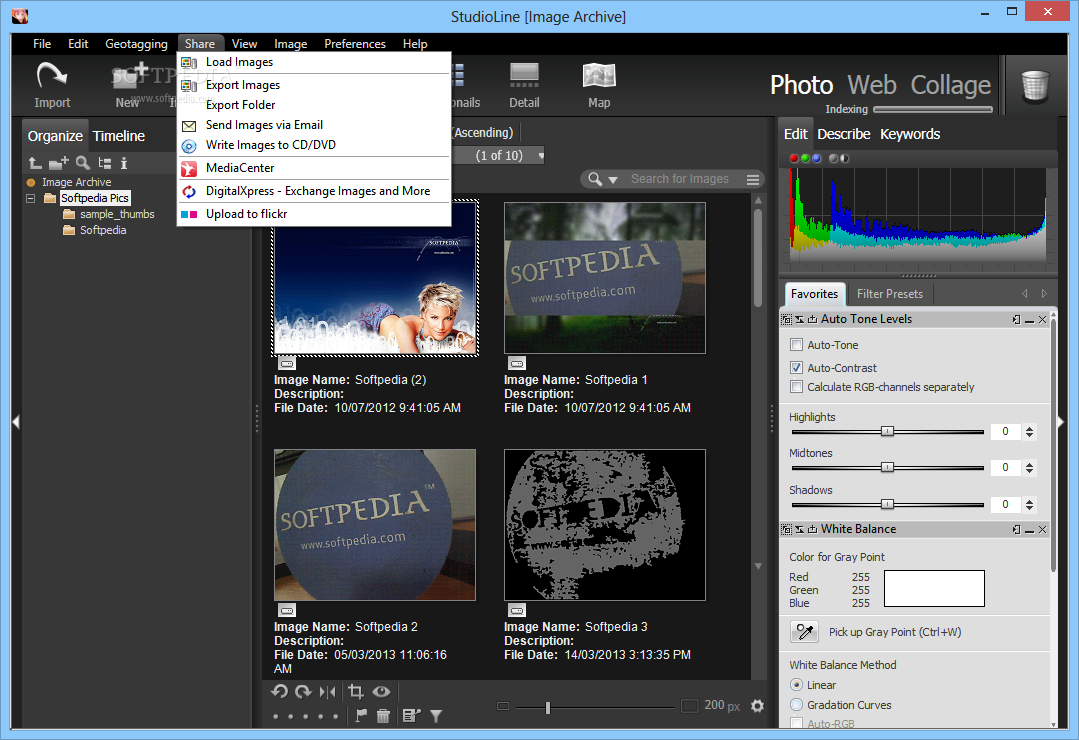1079x740 pixels.
Task: Click the magnifier icon in Organize toolbar
Action: [x=83, y=163]
